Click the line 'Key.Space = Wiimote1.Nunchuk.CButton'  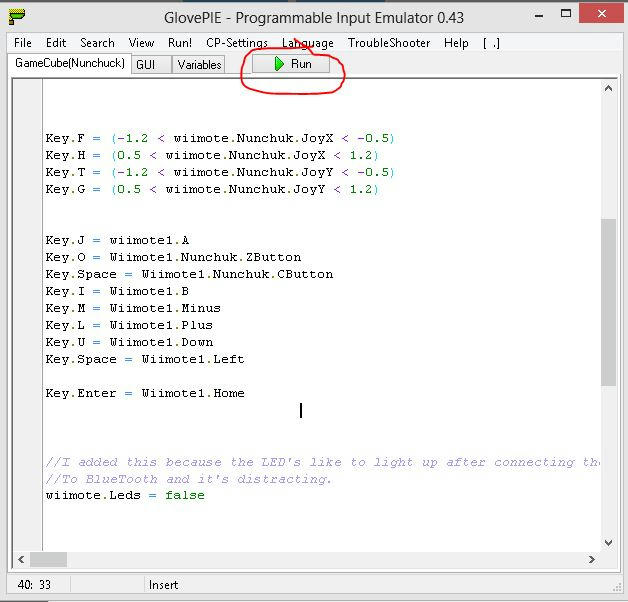[189, 274]
